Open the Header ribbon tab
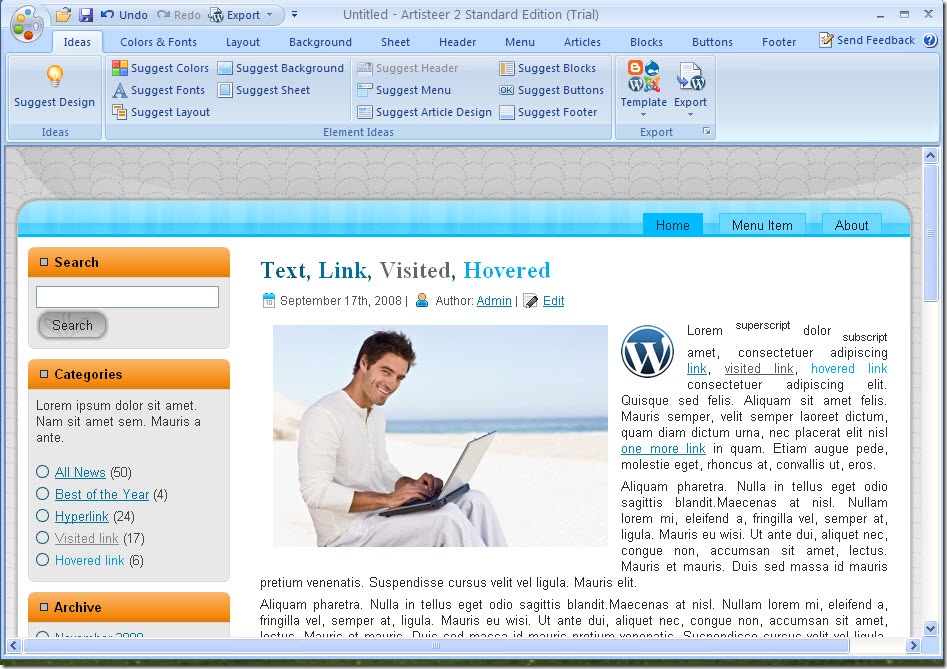Viewport: 947px width, 669px height. [x=457, y=42]
